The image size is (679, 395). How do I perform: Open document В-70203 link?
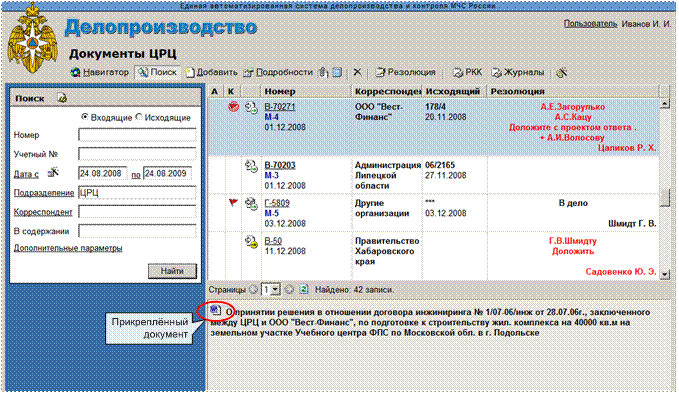click(280, 165)
